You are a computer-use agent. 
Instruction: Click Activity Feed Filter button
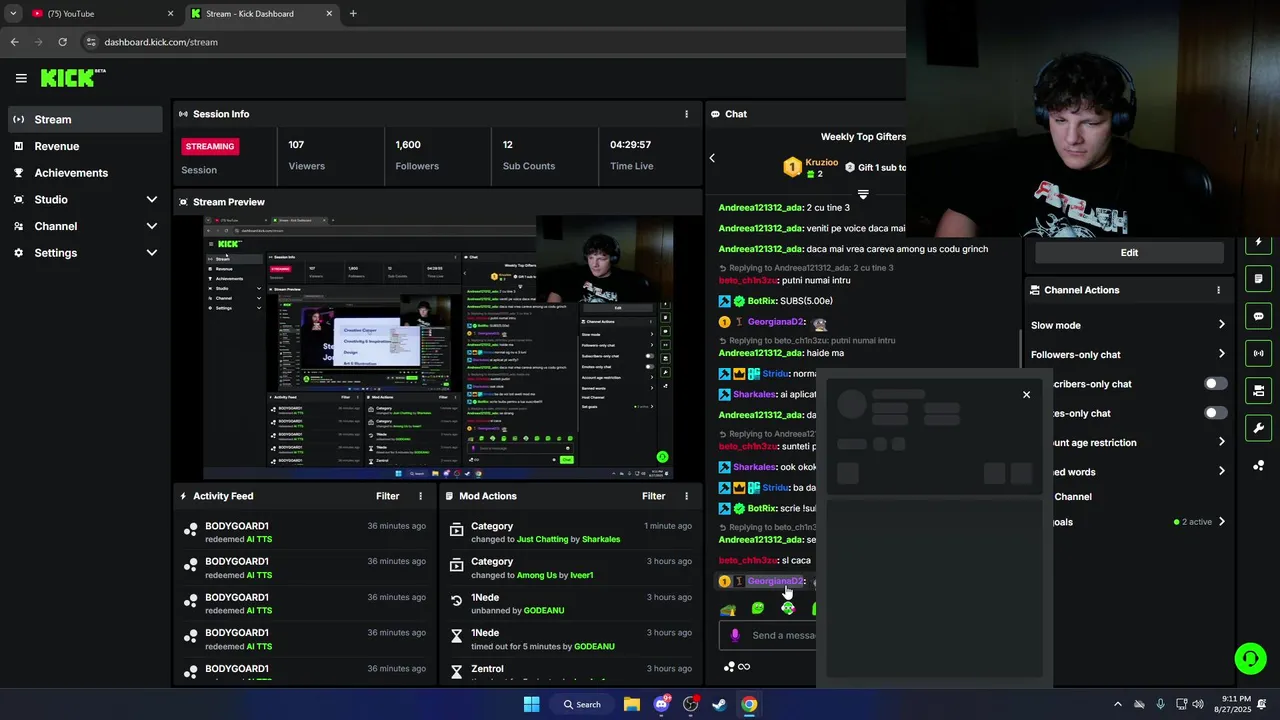[387, 496]
